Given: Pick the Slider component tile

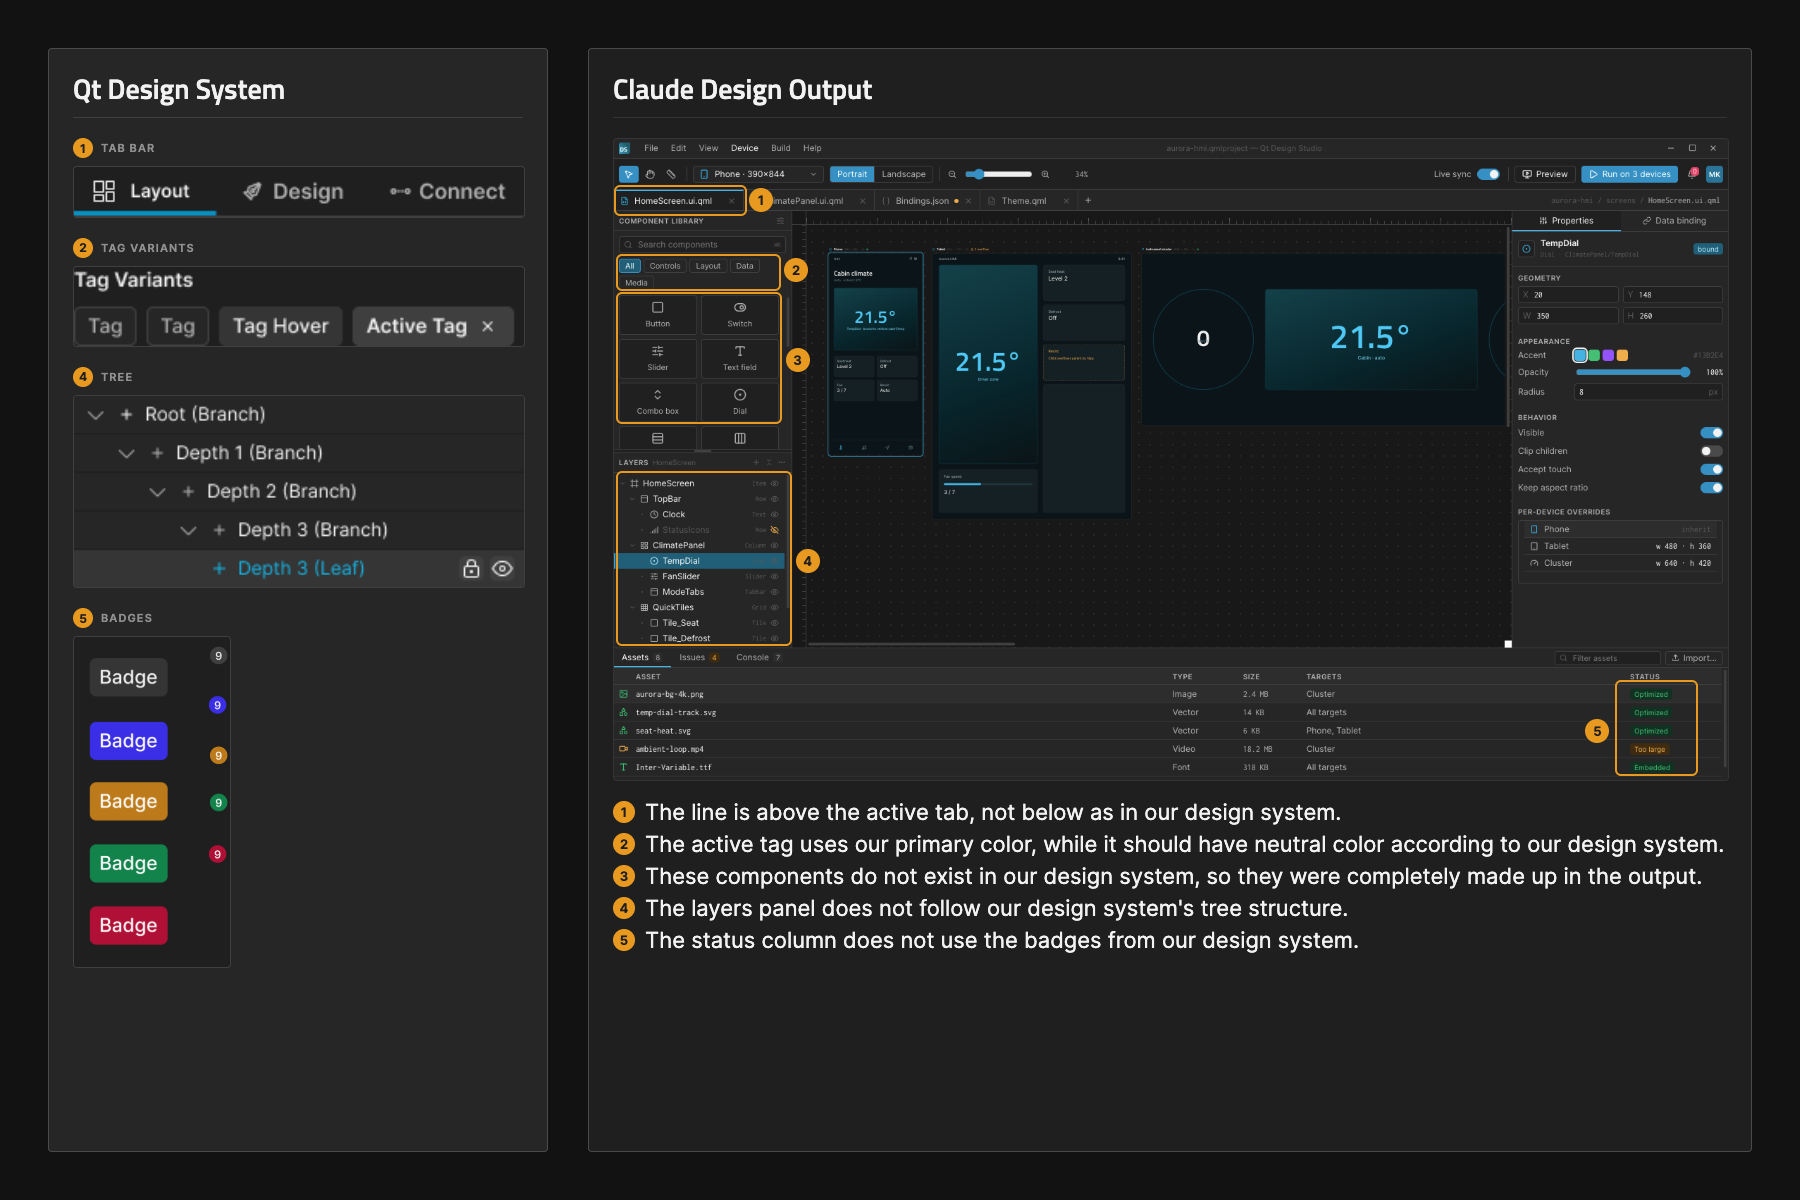Looking at the screenshot, I should click(x=658, y=358).
